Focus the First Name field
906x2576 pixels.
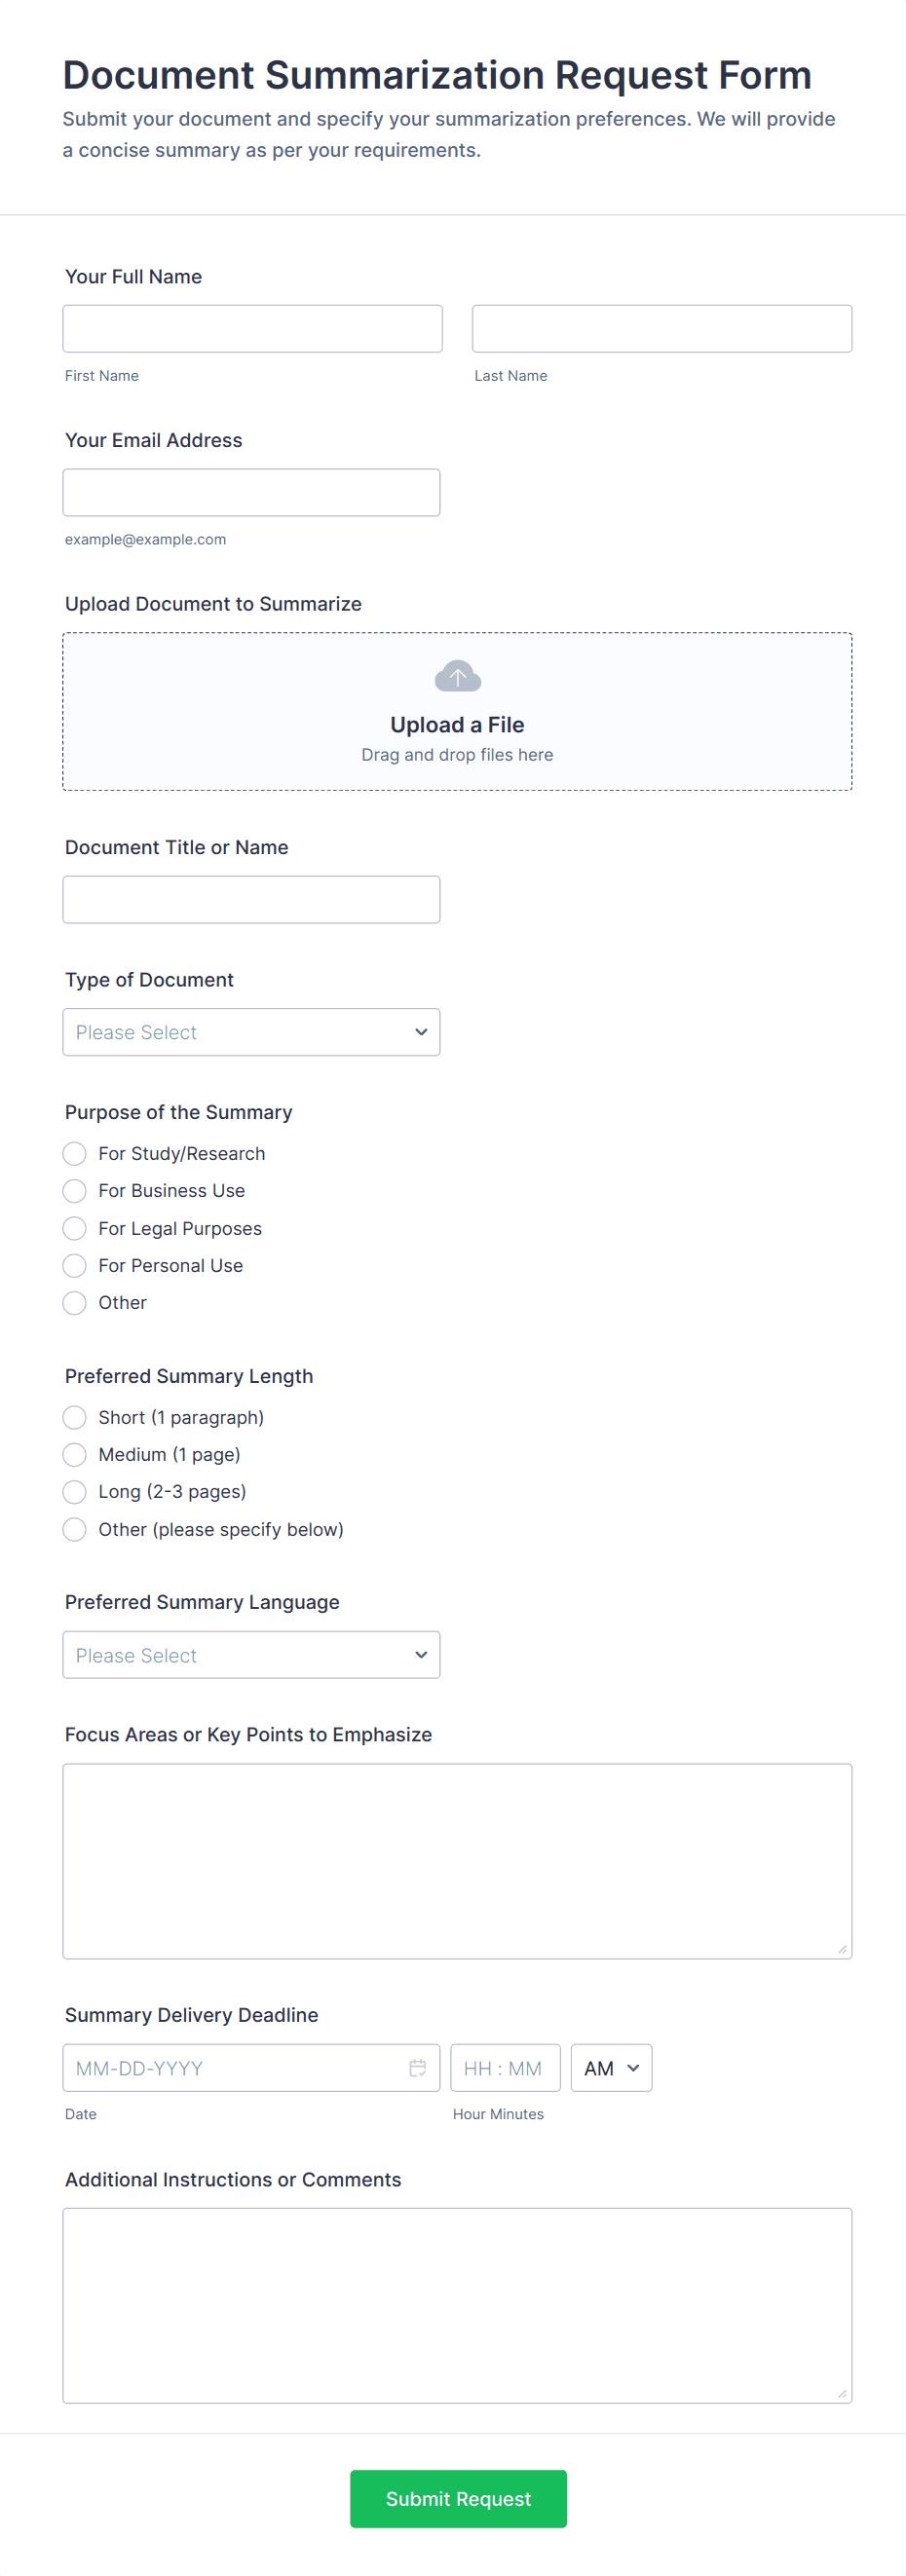click(x=252, y=329)
